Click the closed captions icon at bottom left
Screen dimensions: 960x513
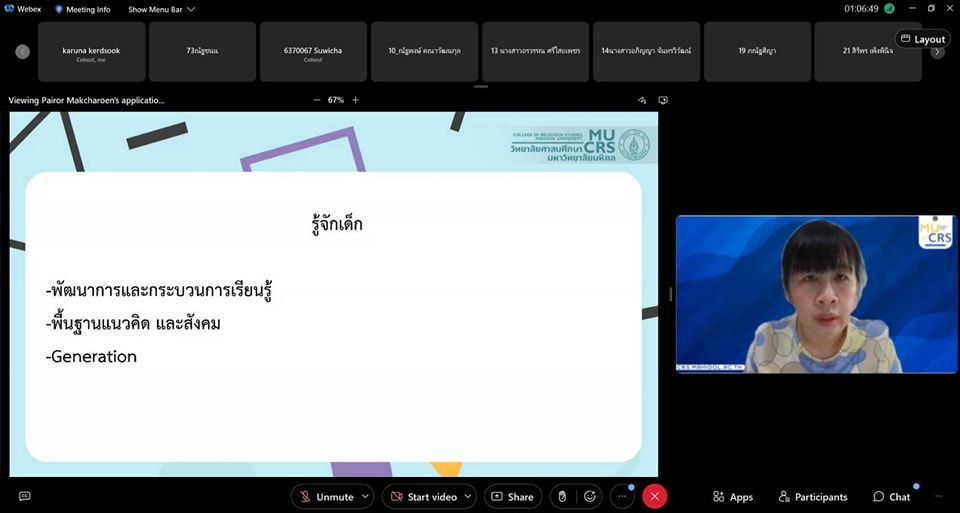click(x=25, y=496)
